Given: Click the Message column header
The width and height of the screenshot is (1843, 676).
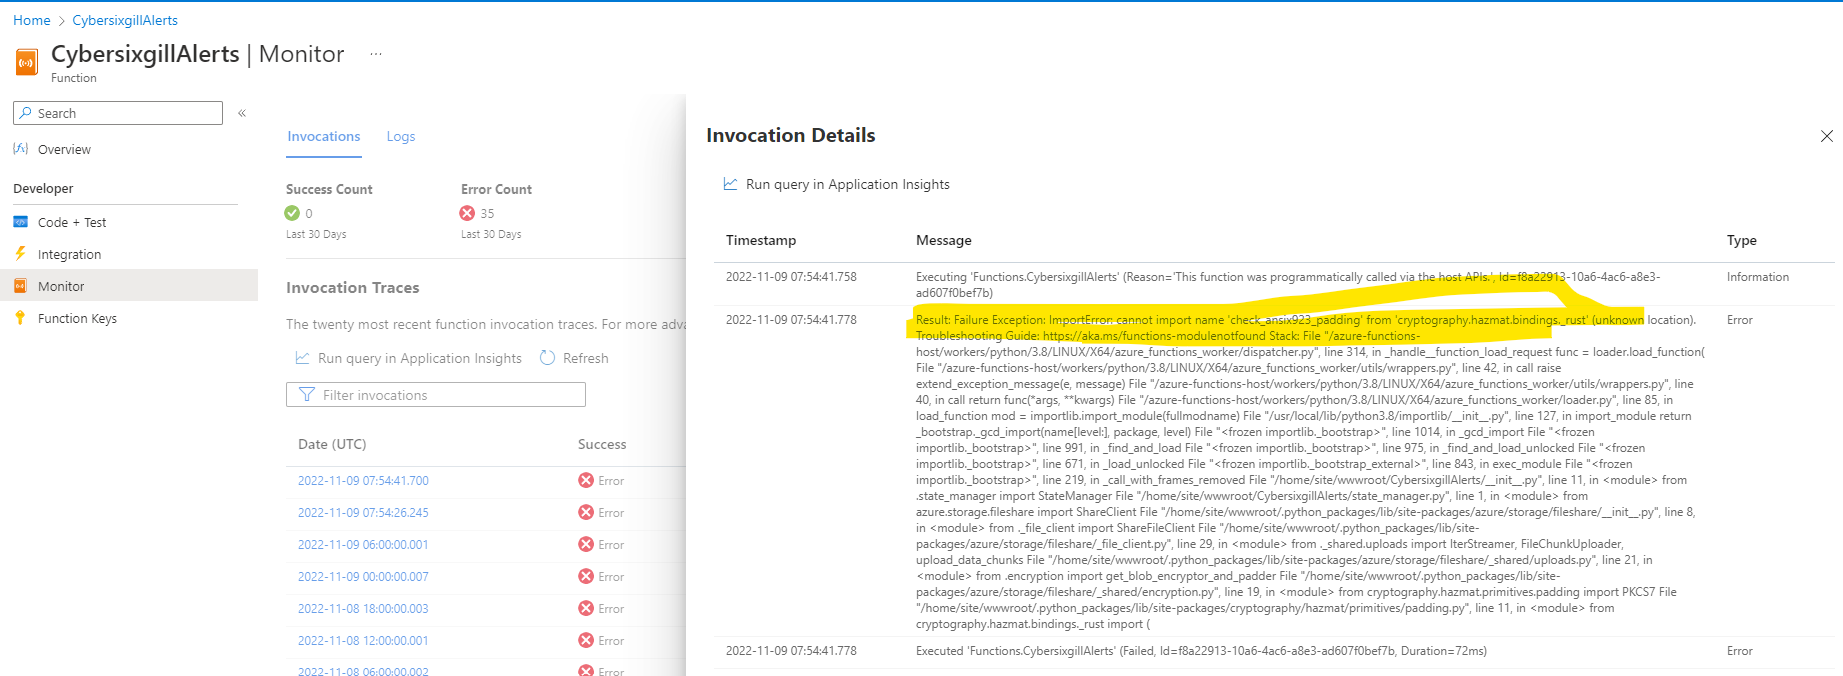Looking at the screenshot, I should coord(944,240).
